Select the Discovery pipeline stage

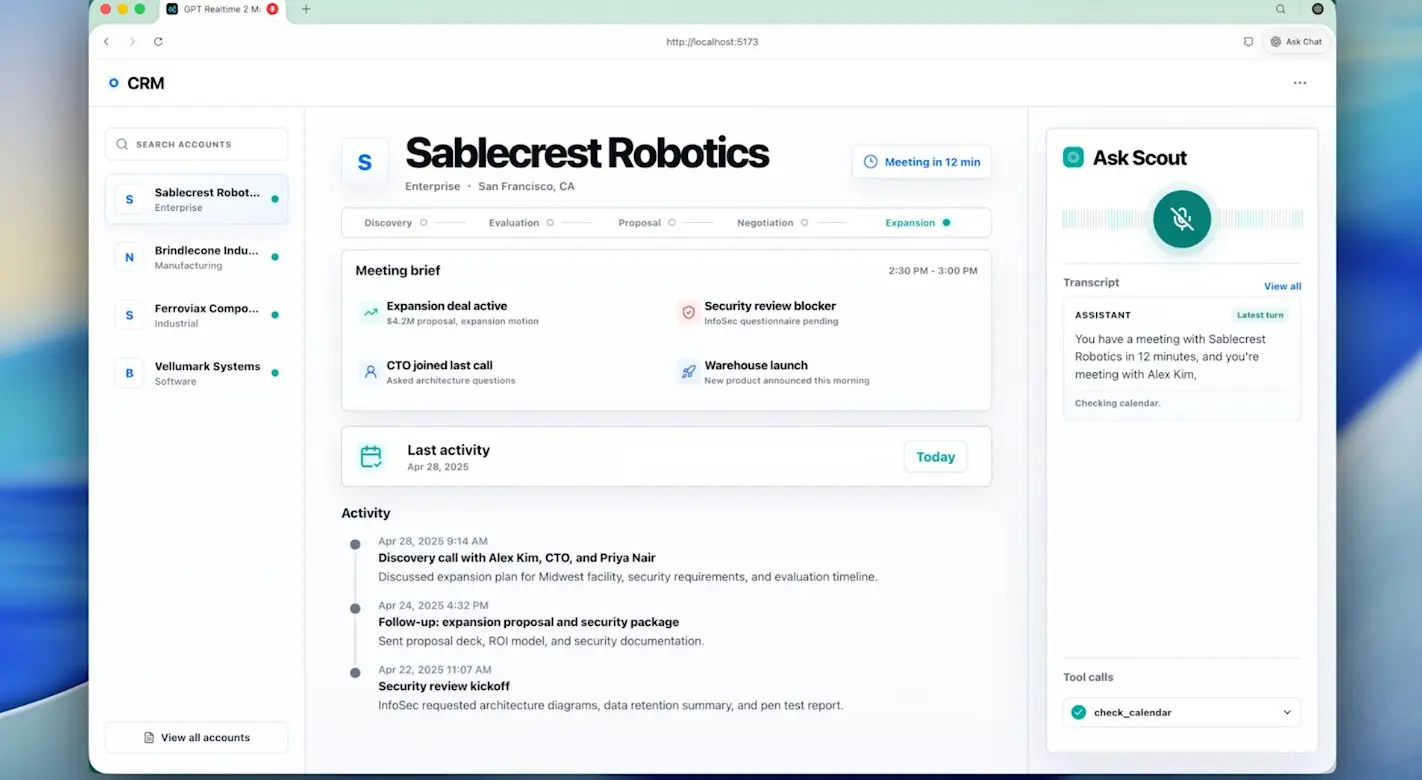396,223
